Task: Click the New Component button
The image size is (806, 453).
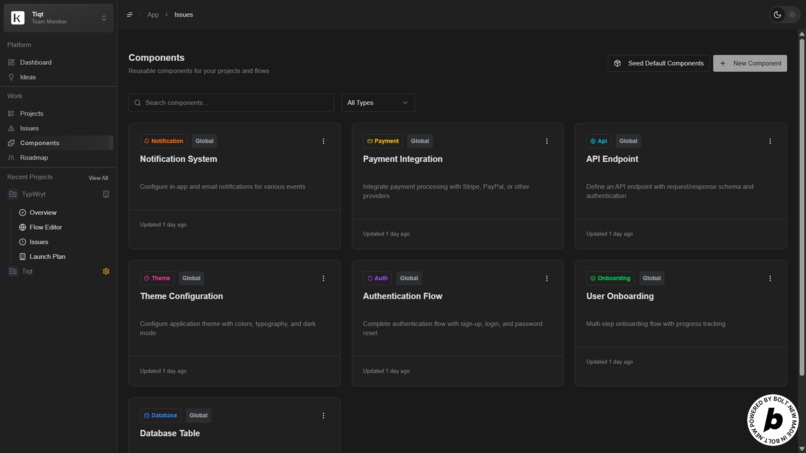Action: [x=750, y=63]
